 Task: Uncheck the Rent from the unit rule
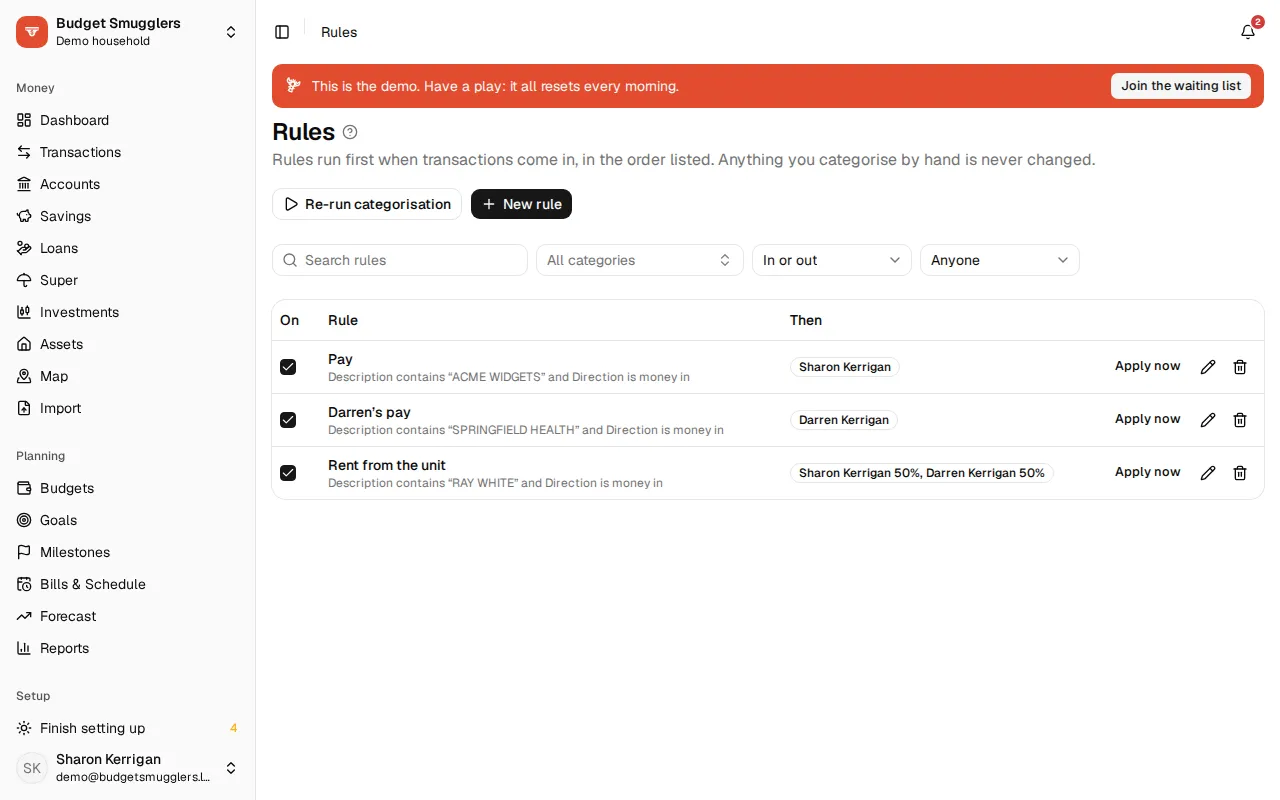click(x=288, y=473)
